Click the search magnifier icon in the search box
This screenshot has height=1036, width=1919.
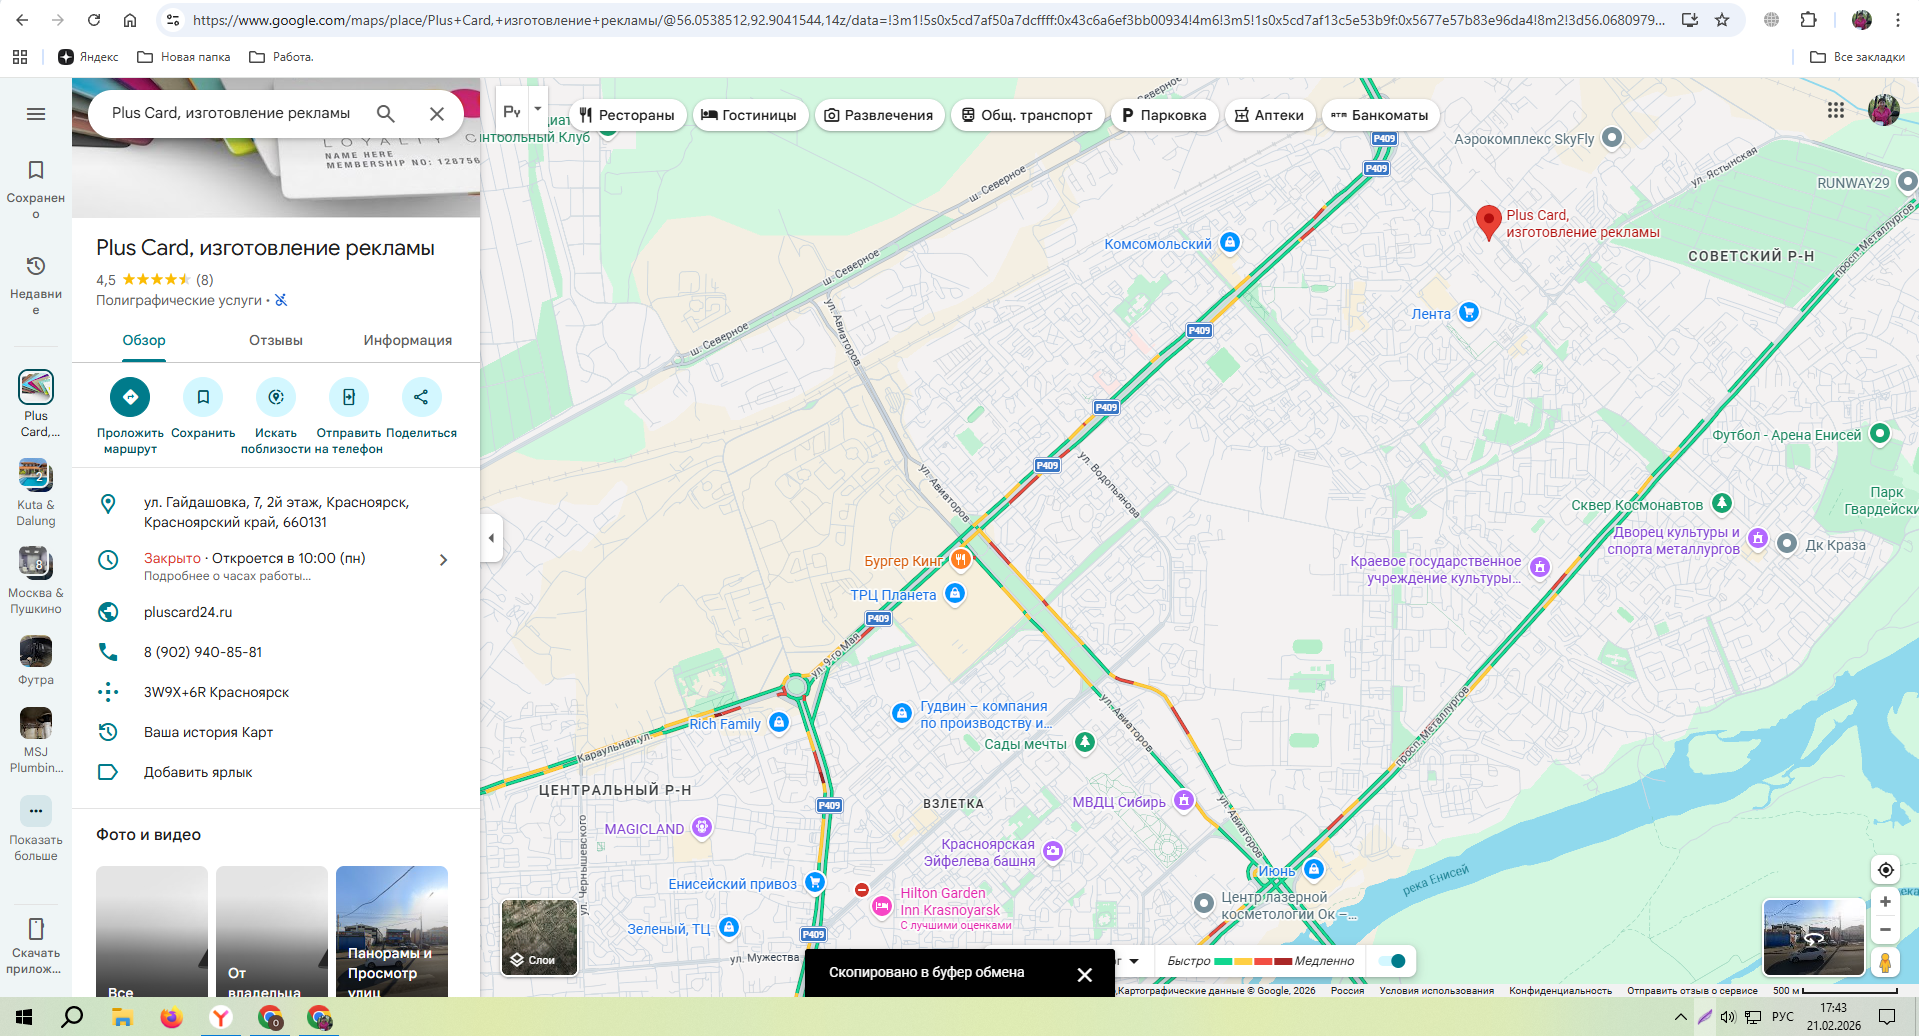[x=386, y=114]
